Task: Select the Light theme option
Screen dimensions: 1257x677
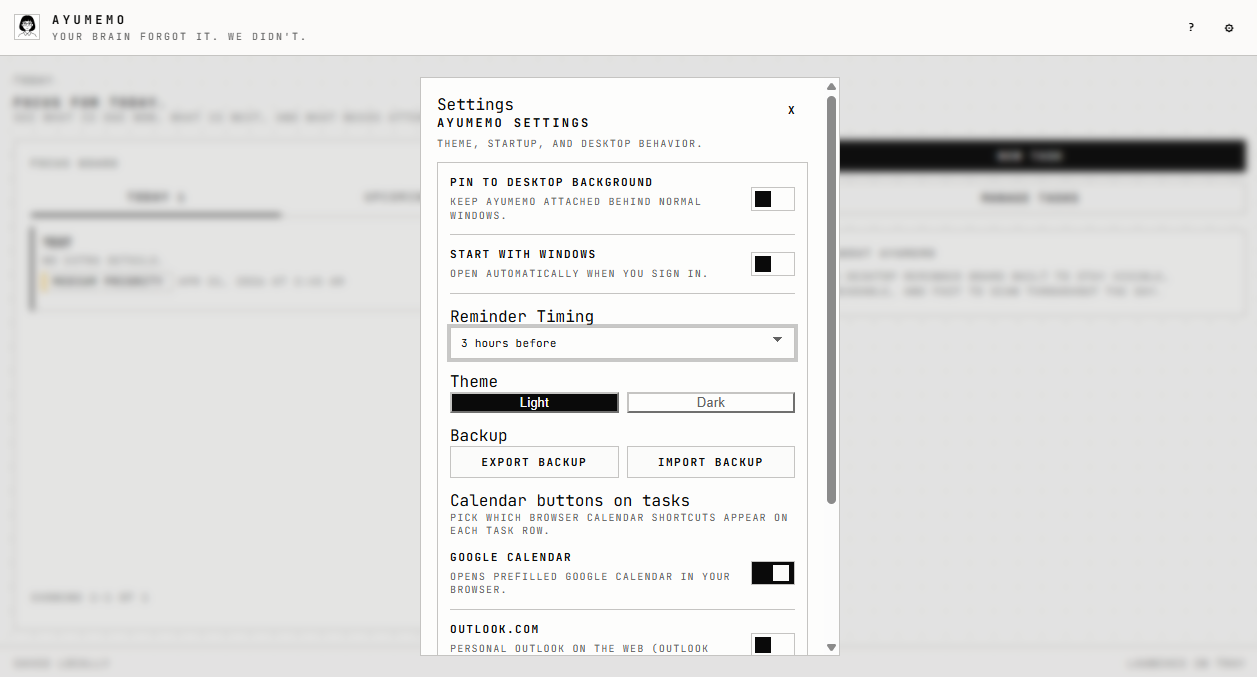Action: pyautogui.click(x=535, y=402)
